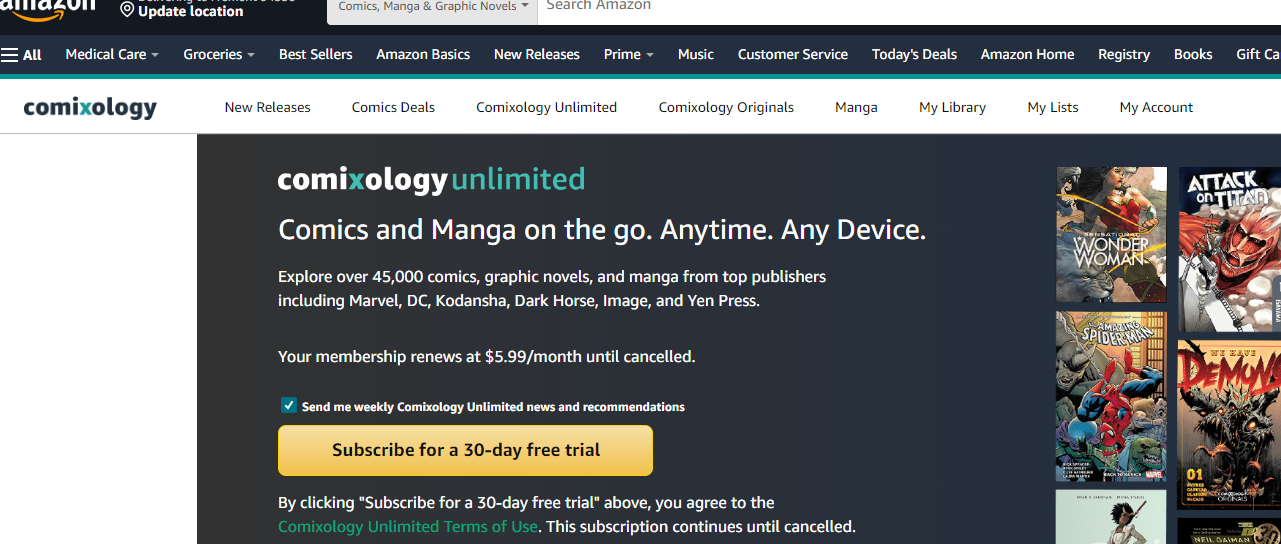
Task: Open Today's Deals
Action: pyautogui.click(x=914, y=55)
